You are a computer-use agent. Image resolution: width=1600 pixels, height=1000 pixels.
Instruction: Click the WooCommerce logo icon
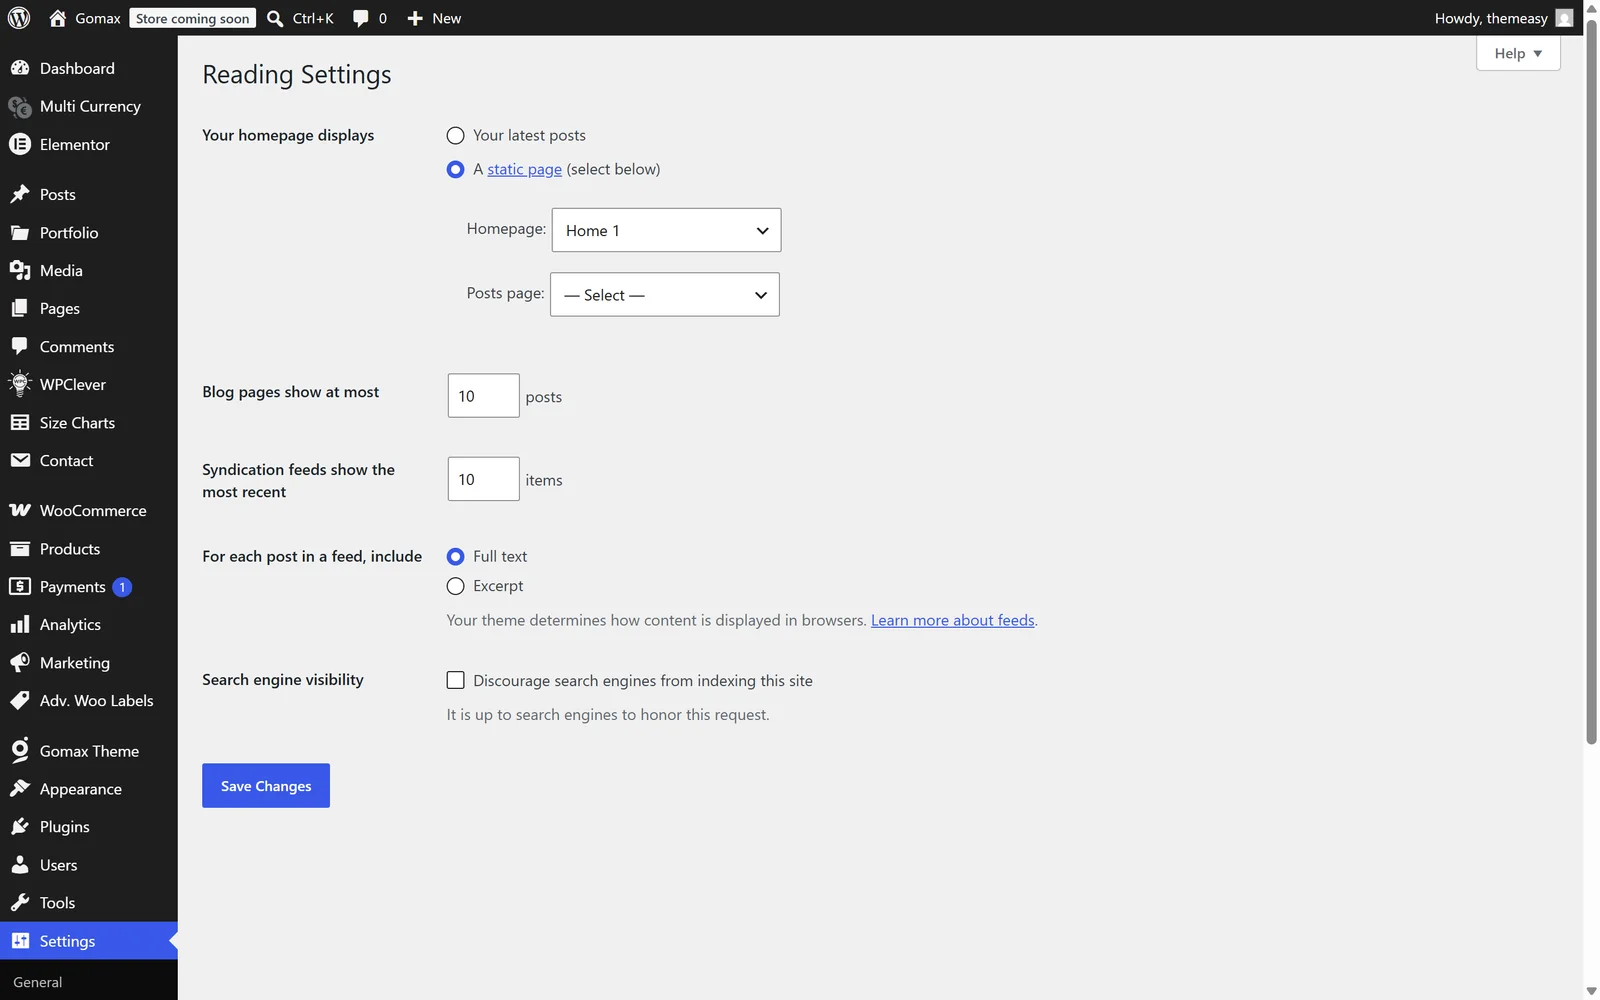(20, 510)
